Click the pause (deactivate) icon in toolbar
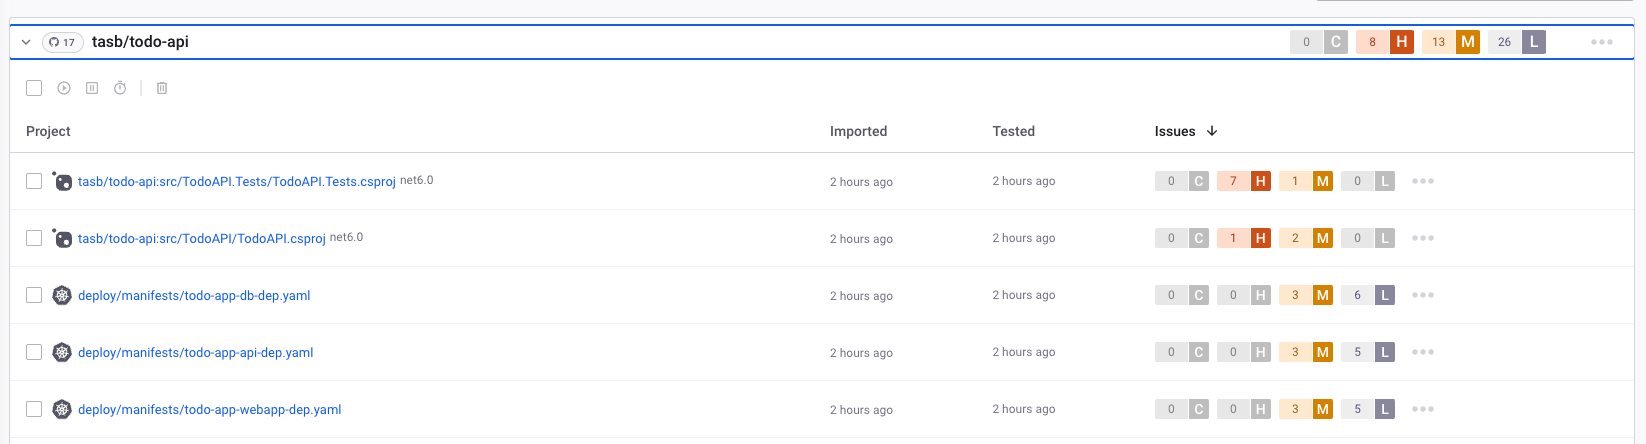 (x=92, y=88)
